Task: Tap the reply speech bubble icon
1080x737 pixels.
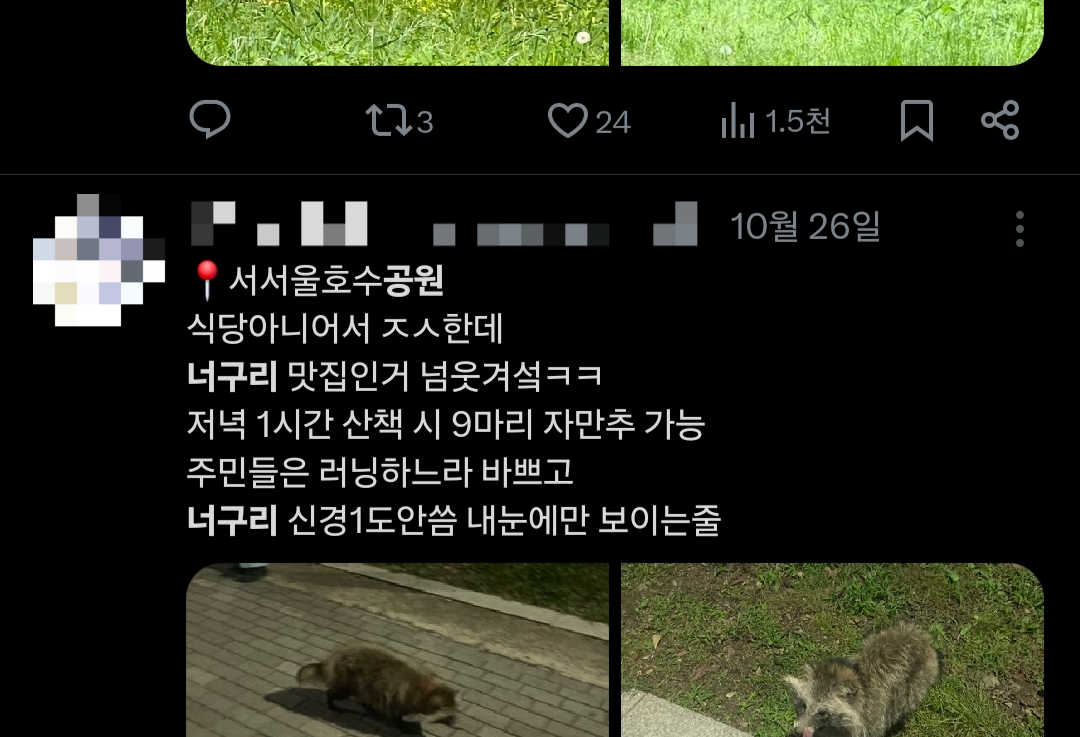Action: tap(209, 119)
